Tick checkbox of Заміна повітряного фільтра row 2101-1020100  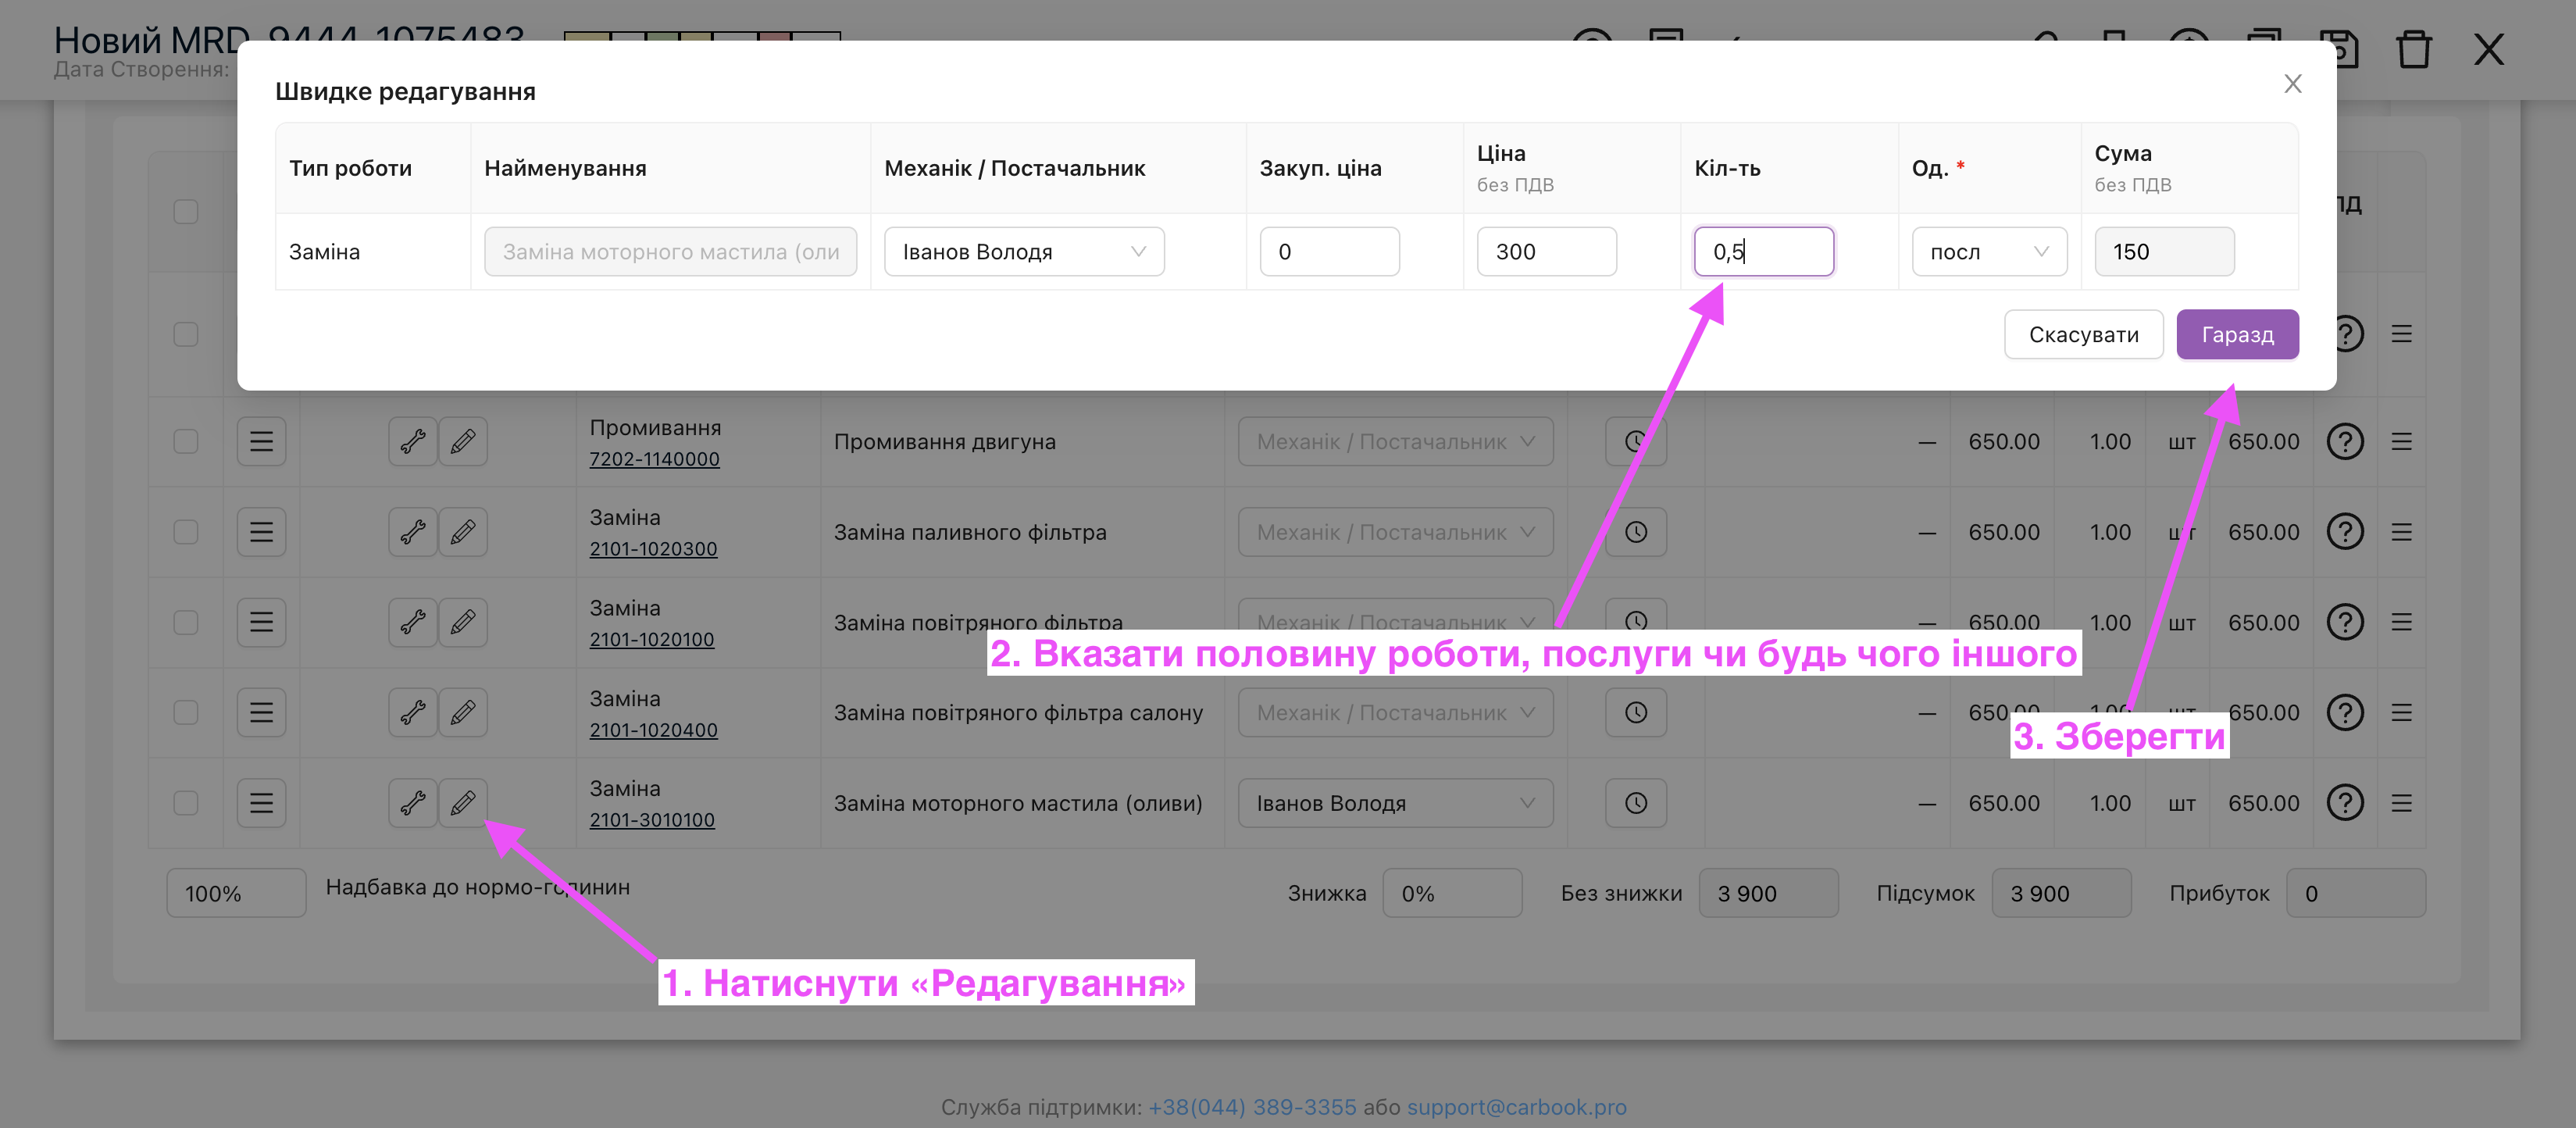coord(185,622)
